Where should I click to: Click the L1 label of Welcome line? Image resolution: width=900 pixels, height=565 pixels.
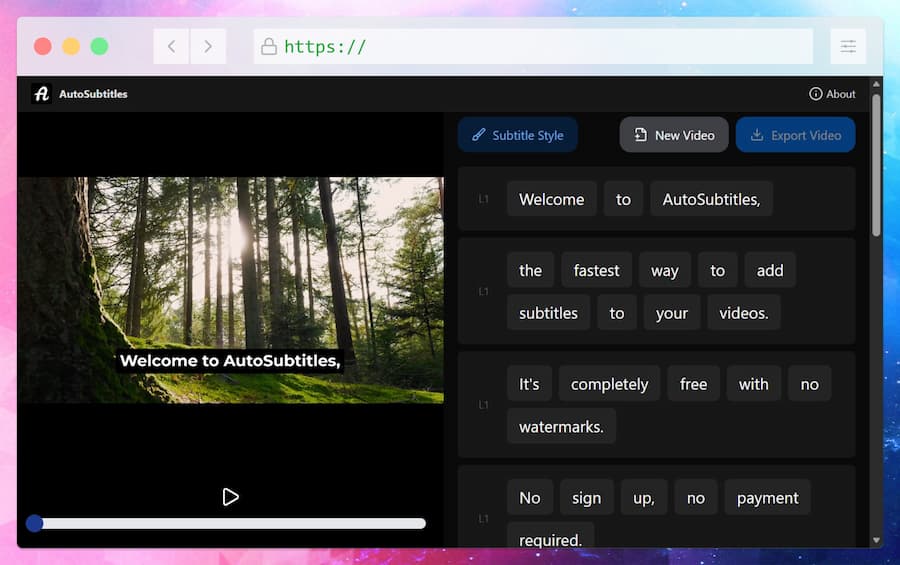click(483, 199)
